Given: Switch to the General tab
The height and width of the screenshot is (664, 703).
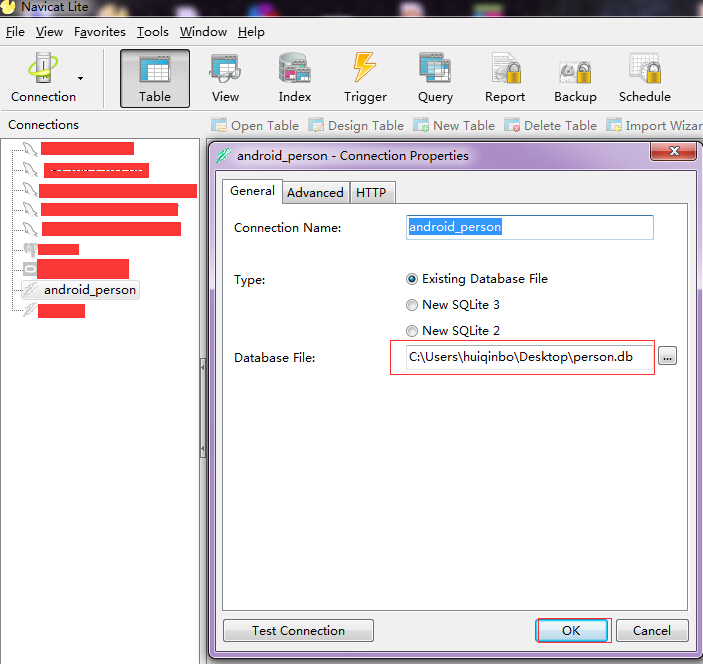Looking at the screenshot, I should point(252,191).
